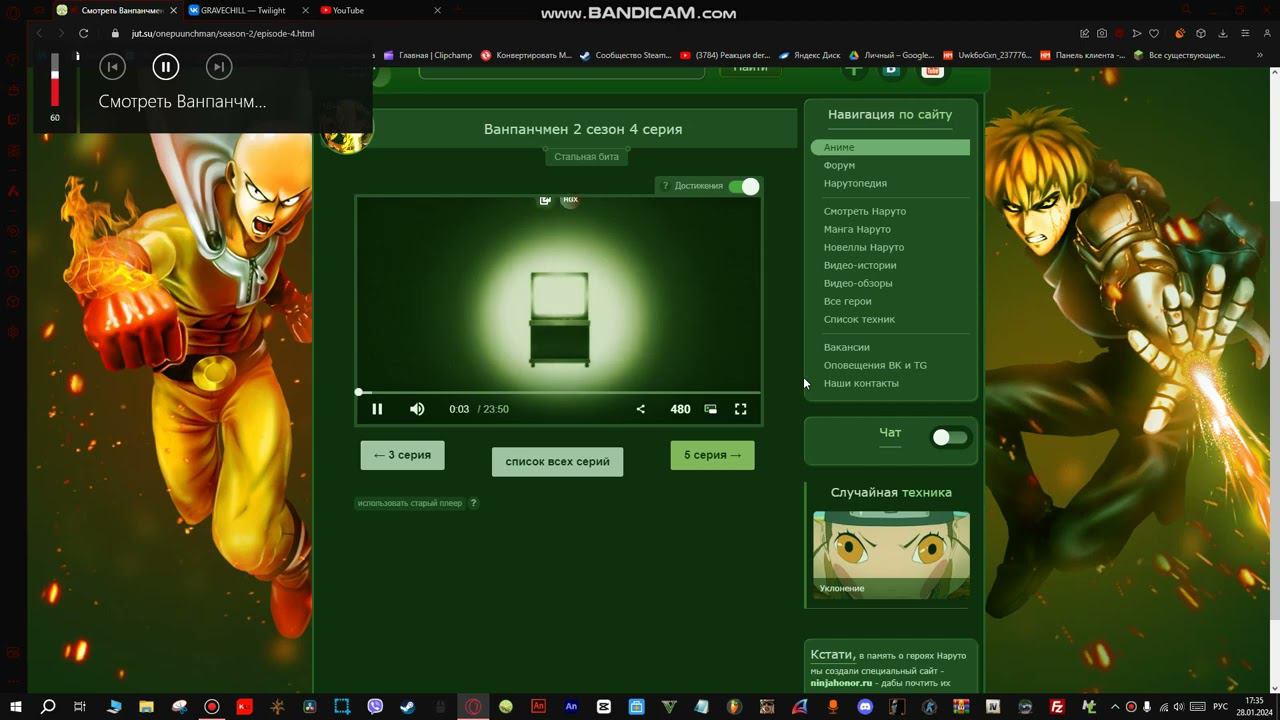
Task: Toggle the Достижения switch
Action: [x=744, y=186]
